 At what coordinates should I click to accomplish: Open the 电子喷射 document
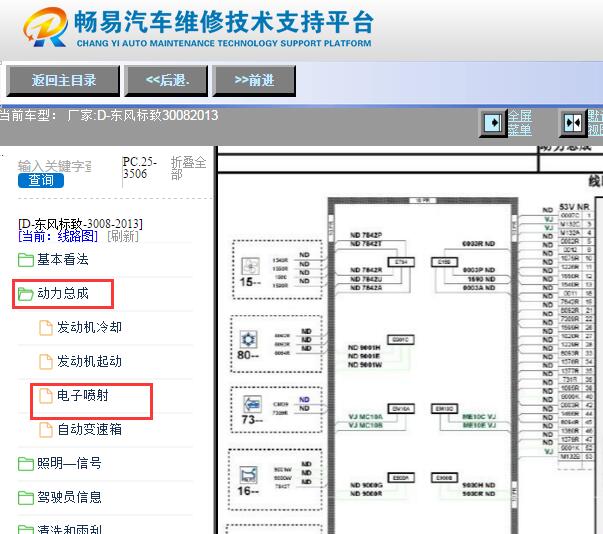tap(83, 395)
